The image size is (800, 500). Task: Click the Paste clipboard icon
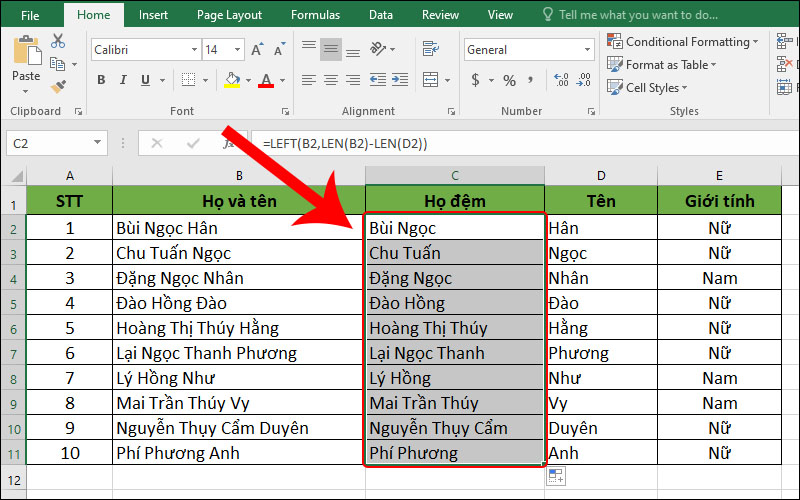(27, 51)
